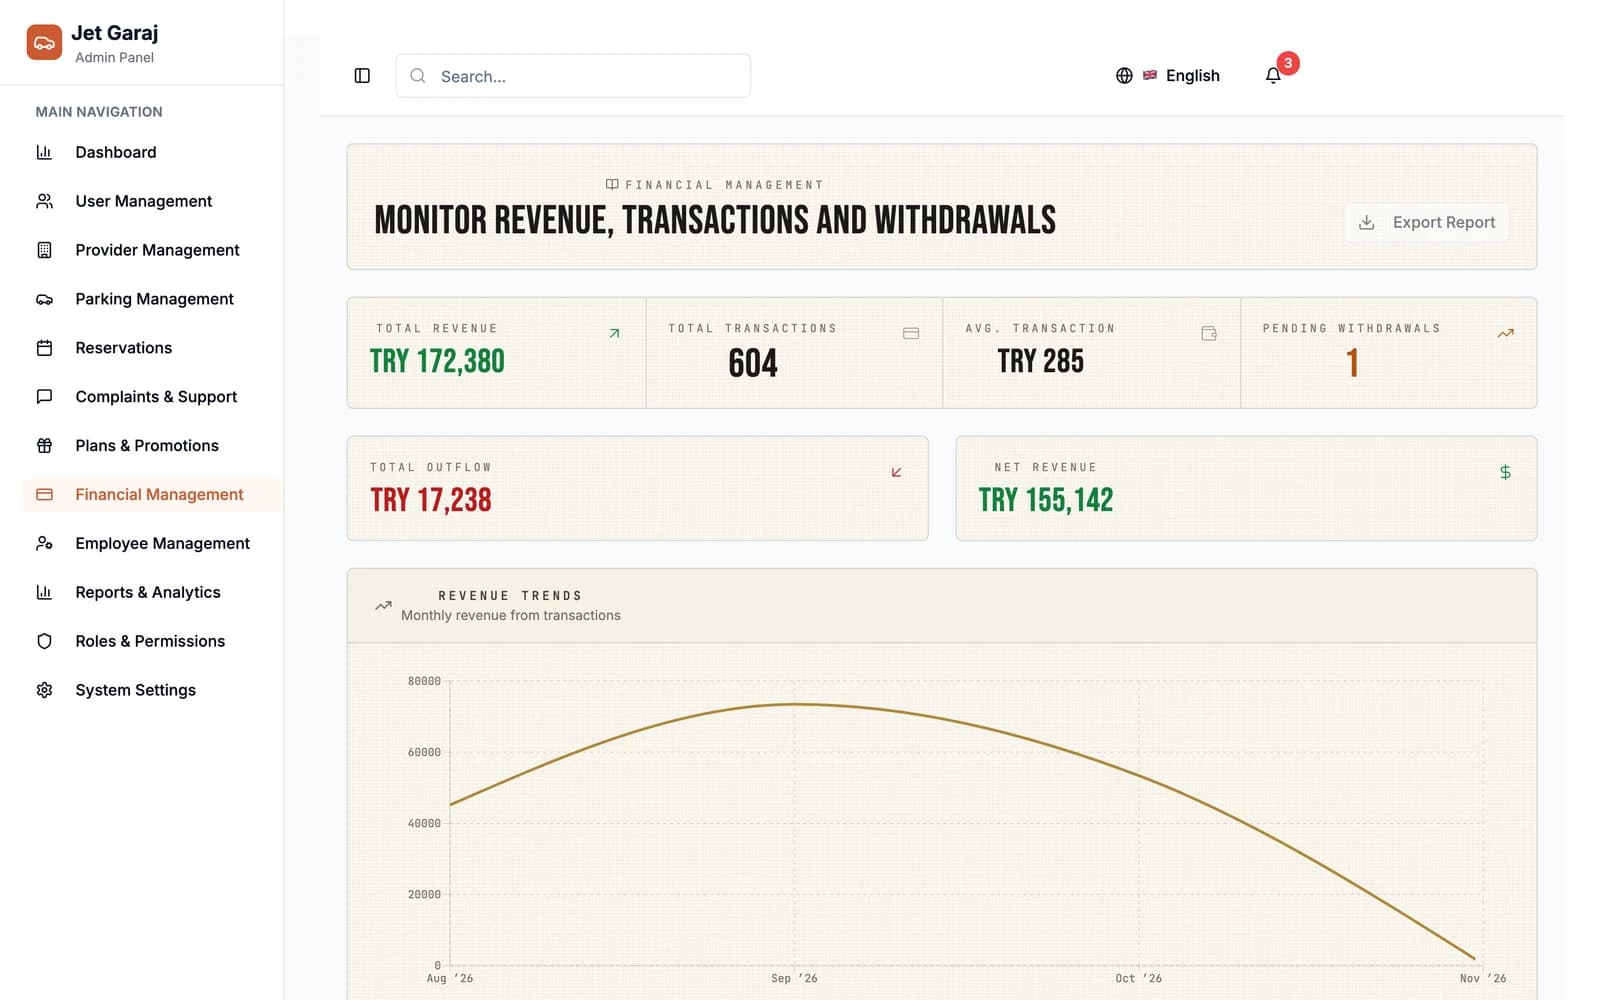The height and width of the screenshot is (1000, 1600).
Task: Focus the Search input field
Action: (x=573, y=76)
